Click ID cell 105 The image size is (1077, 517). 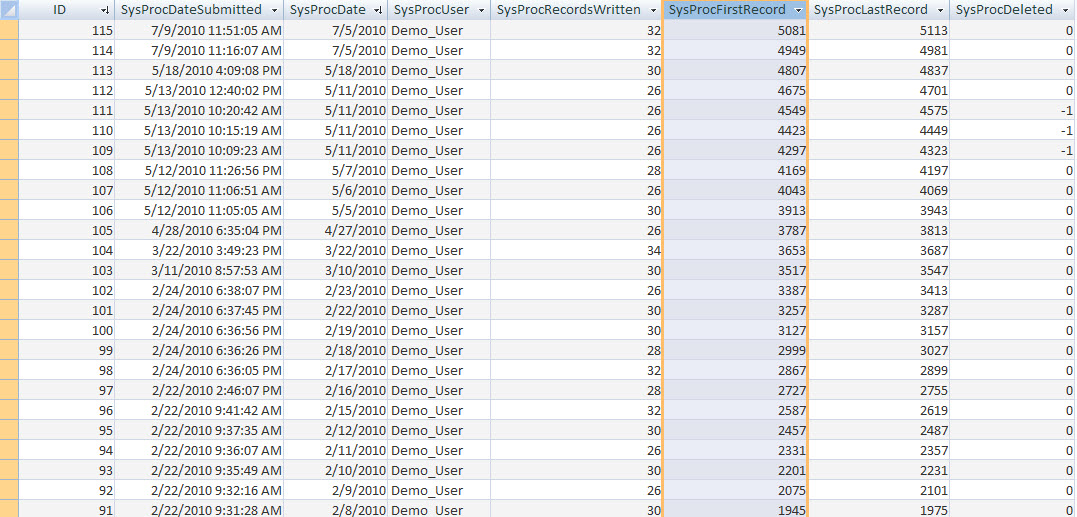66,230
